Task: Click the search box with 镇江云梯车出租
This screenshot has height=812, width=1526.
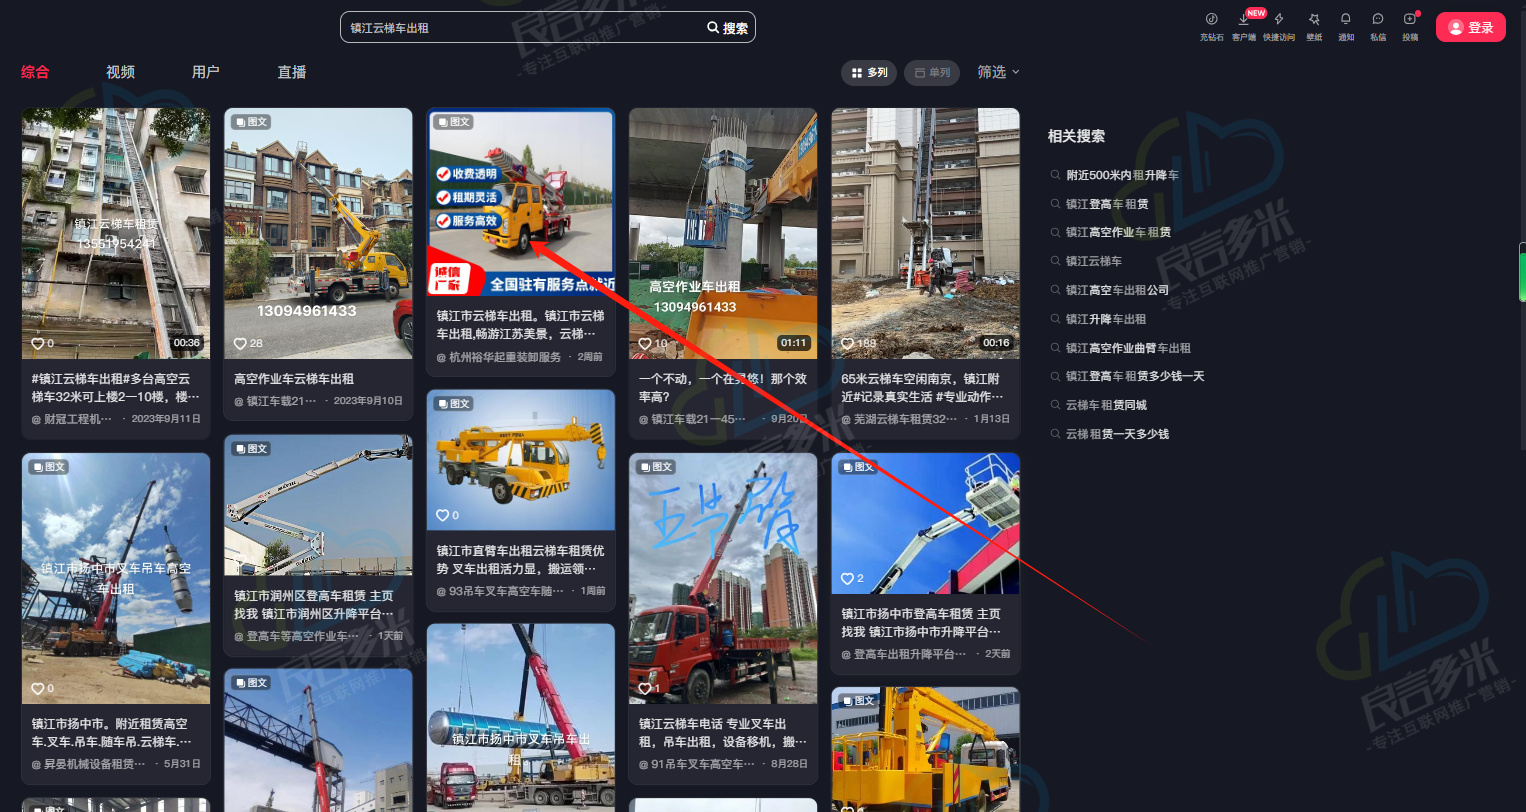Action: pyautogui.click(x=520, y=28)
